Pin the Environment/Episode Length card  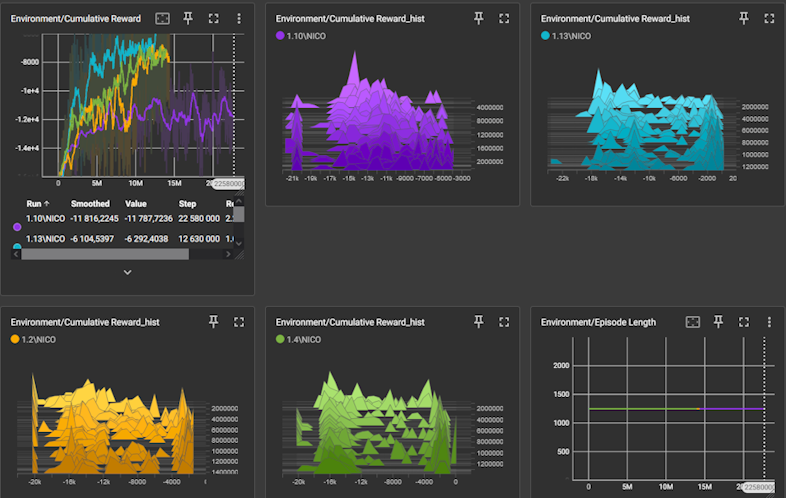718,322
